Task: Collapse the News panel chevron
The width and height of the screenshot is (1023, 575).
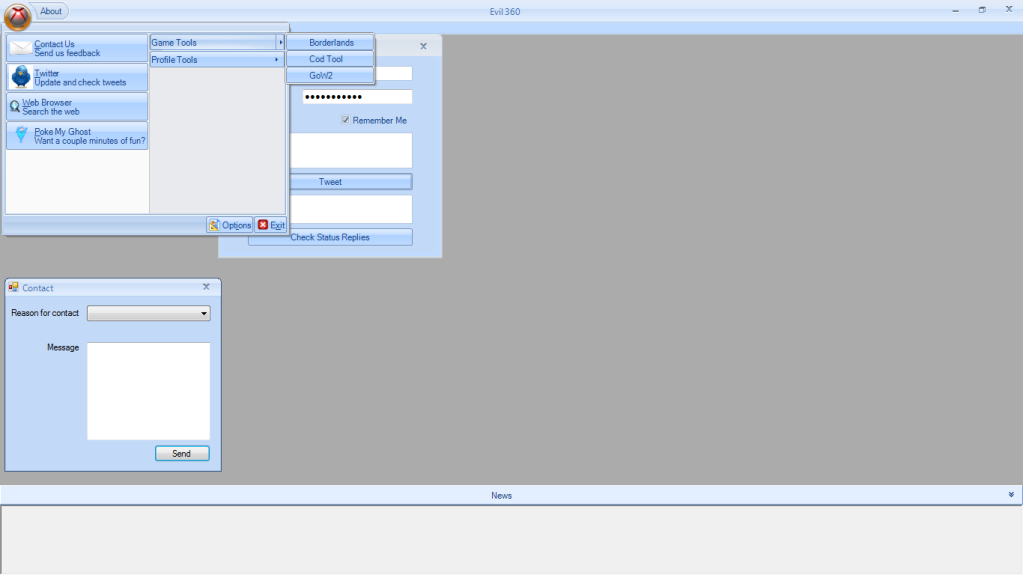Action: coord(1011,495)
